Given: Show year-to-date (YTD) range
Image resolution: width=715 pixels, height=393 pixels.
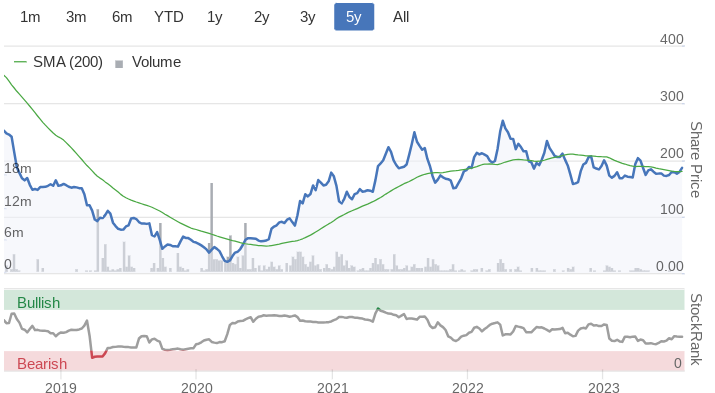Looking at the screenshot, I should point(169,17).
